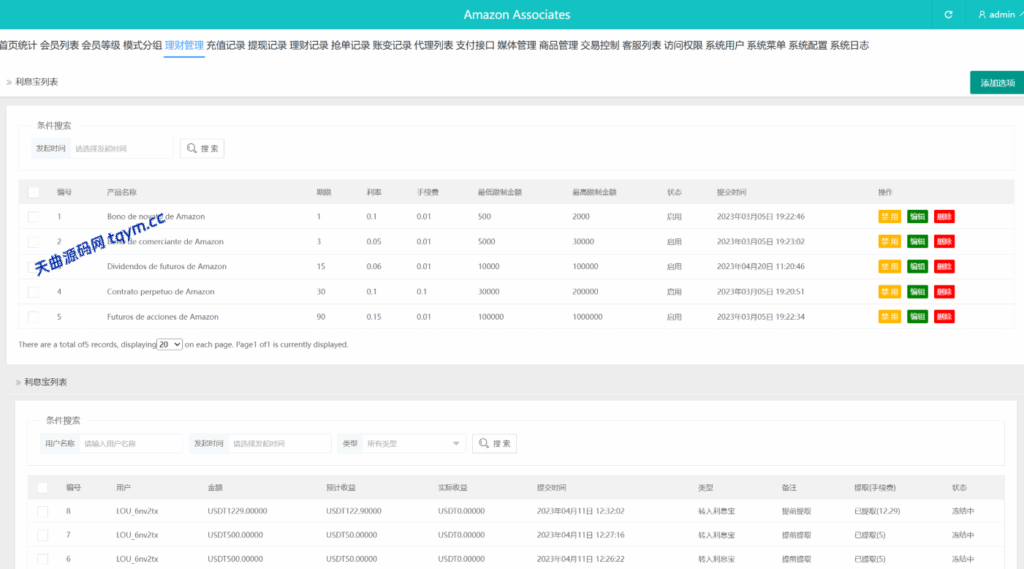This screenshot has width=1024, height=569.
Task: Open the admin account dropdown
Action: click(1000, 14)
